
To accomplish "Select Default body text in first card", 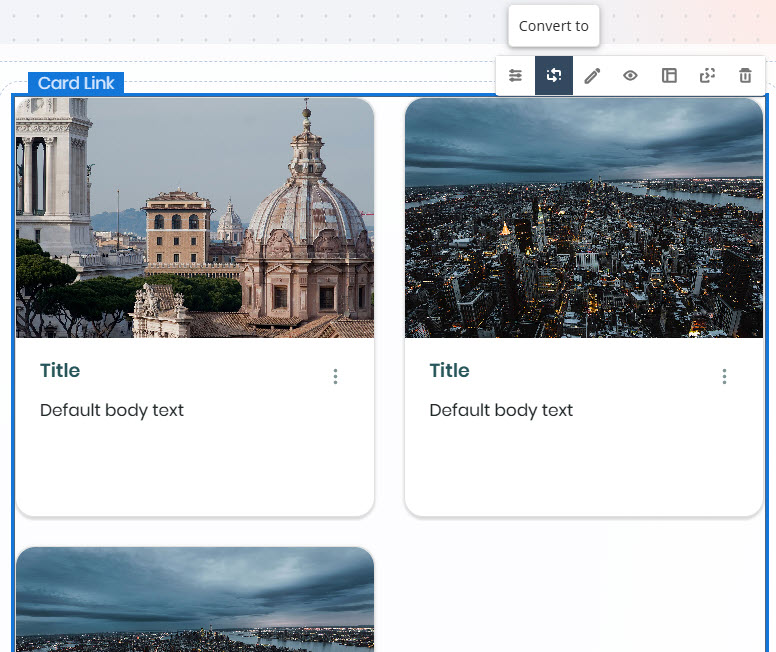I will tap(112, 410).
